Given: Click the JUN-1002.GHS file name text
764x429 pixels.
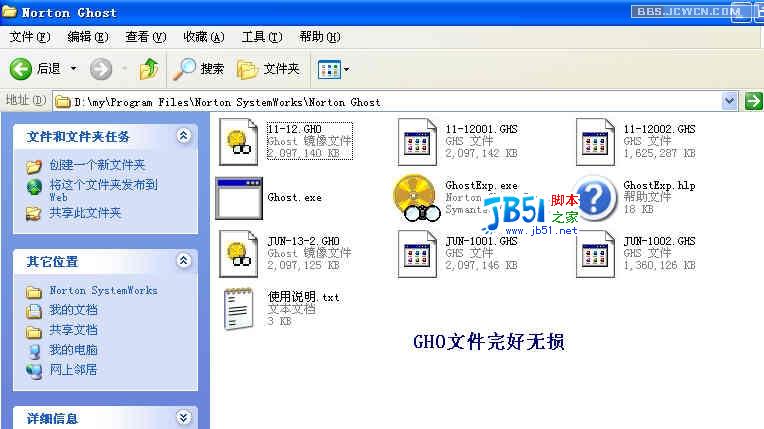Looking at the screenshot, I should [659, 241].
